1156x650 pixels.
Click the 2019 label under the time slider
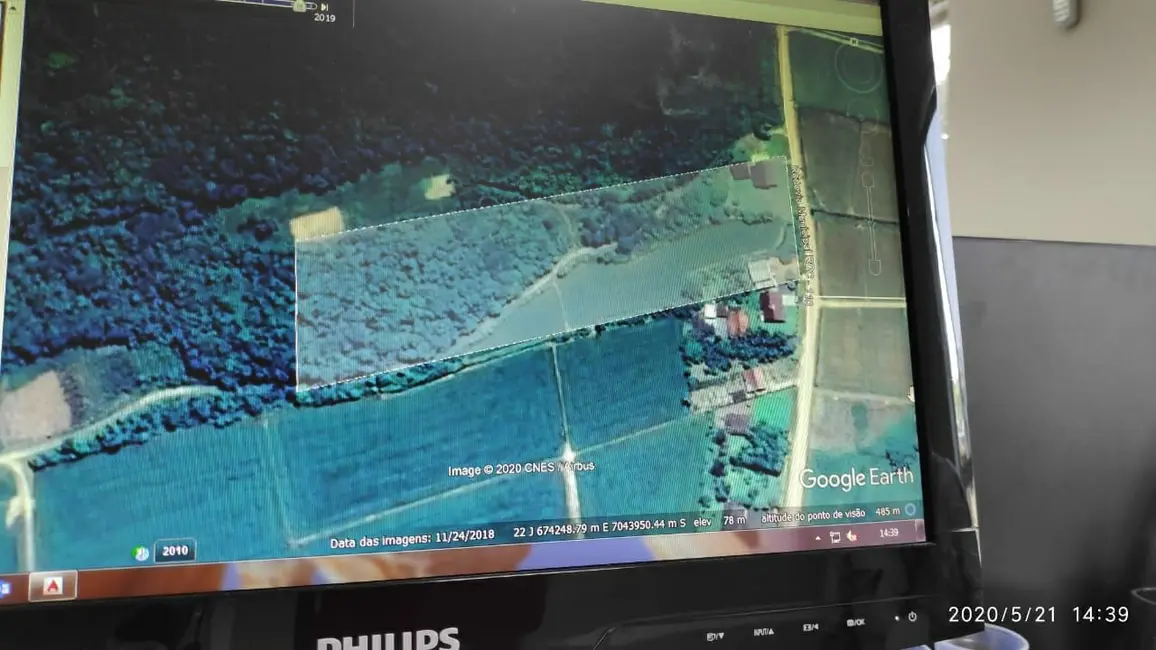point(324,18)
